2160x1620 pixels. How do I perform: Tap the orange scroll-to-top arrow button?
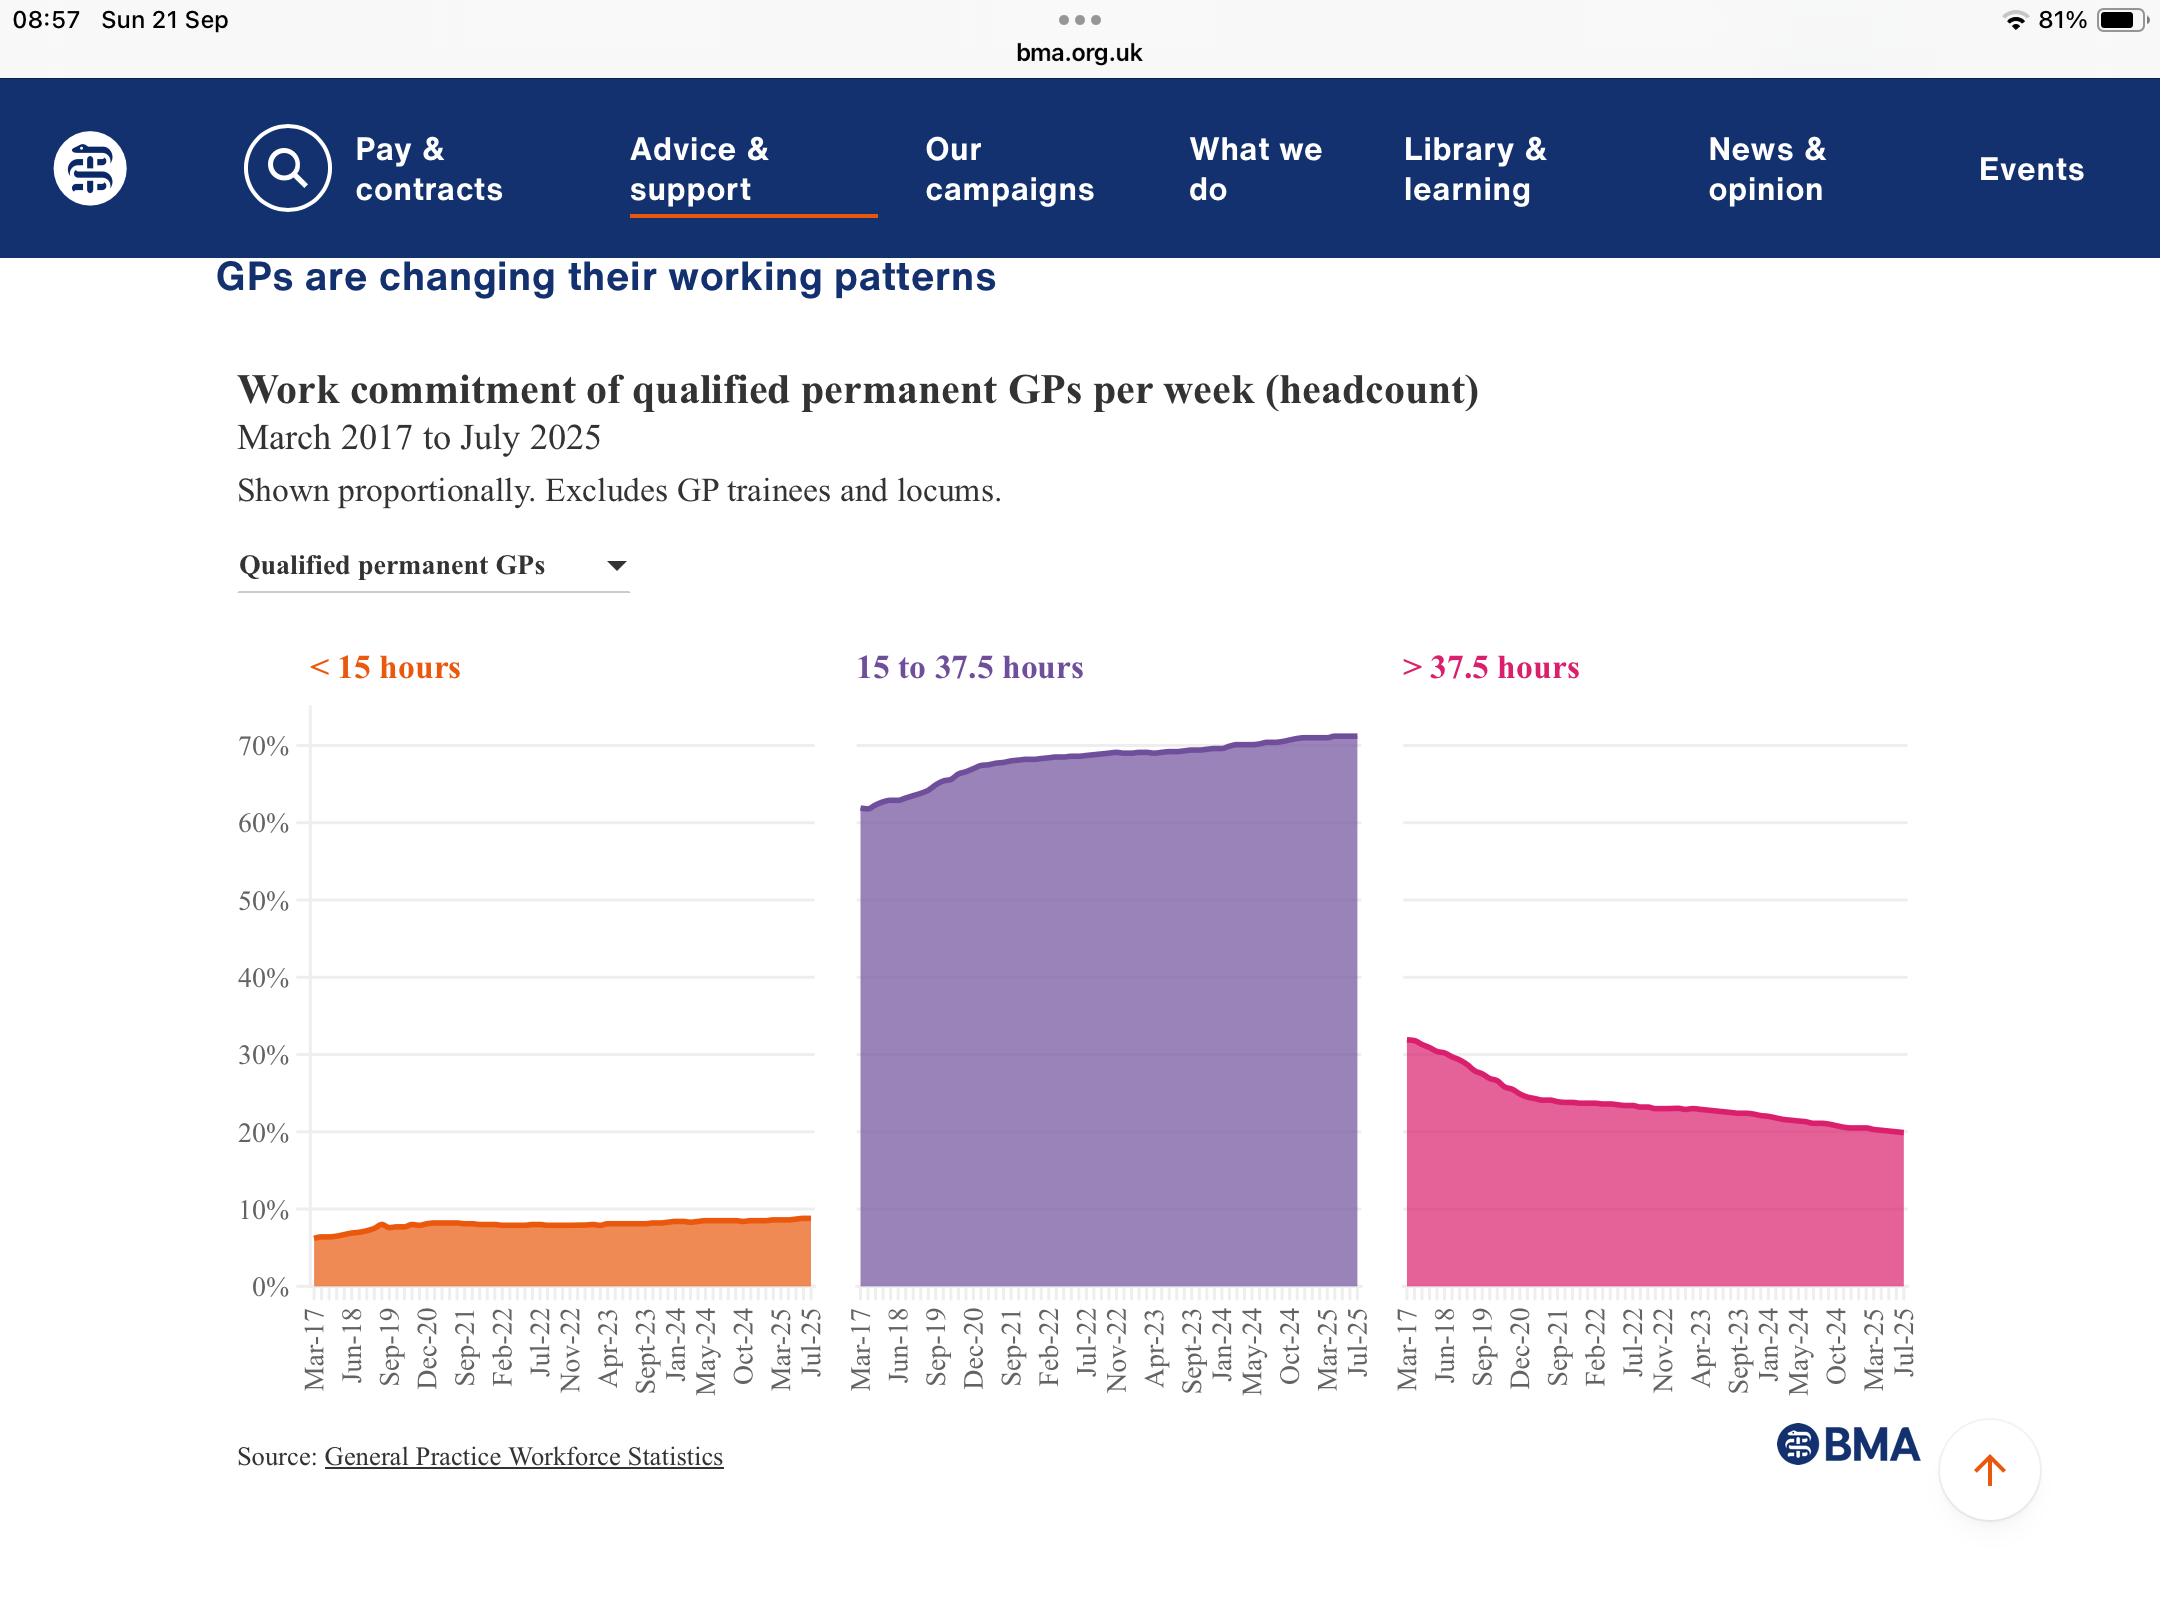tap(1989, 1470)
